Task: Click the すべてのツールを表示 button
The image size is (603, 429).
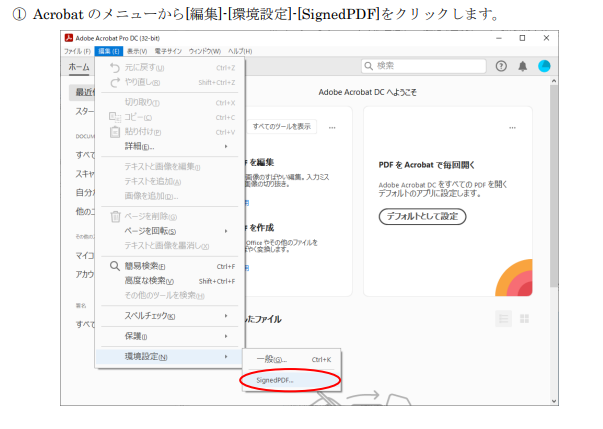Action: pyautogui.click(x=282, y=126)
